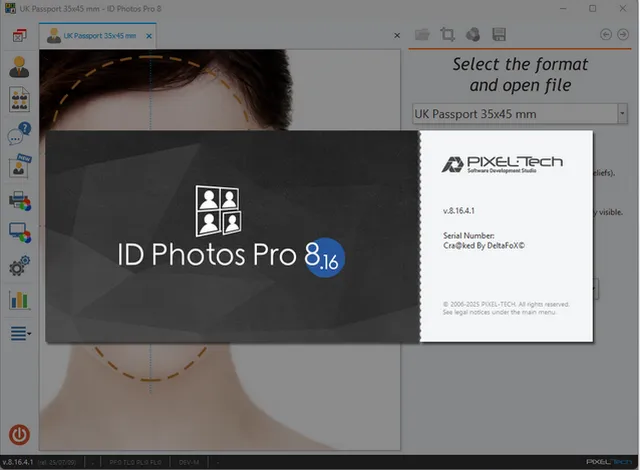The image size is (640, 470).
Task: Click the PIXEL-Tech logo in about dialog
Action: pos(502,164)
